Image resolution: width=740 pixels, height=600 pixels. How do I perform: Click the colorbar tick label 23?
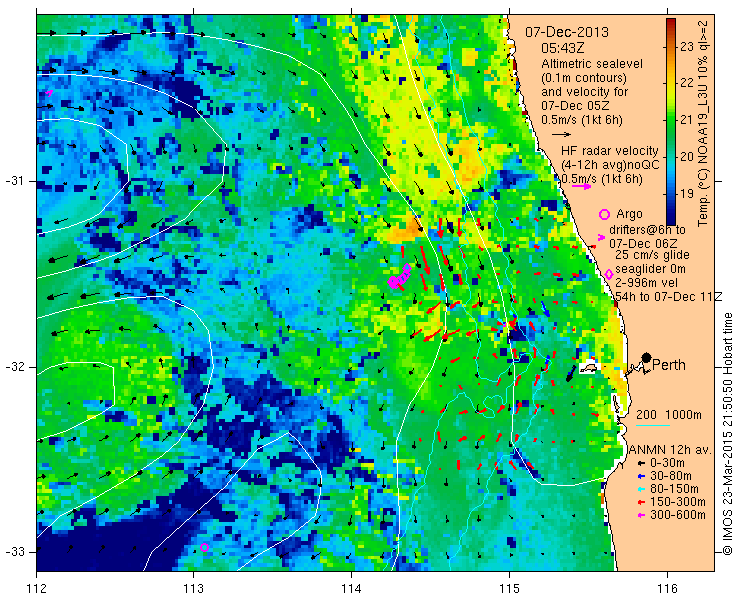(686, 46)
